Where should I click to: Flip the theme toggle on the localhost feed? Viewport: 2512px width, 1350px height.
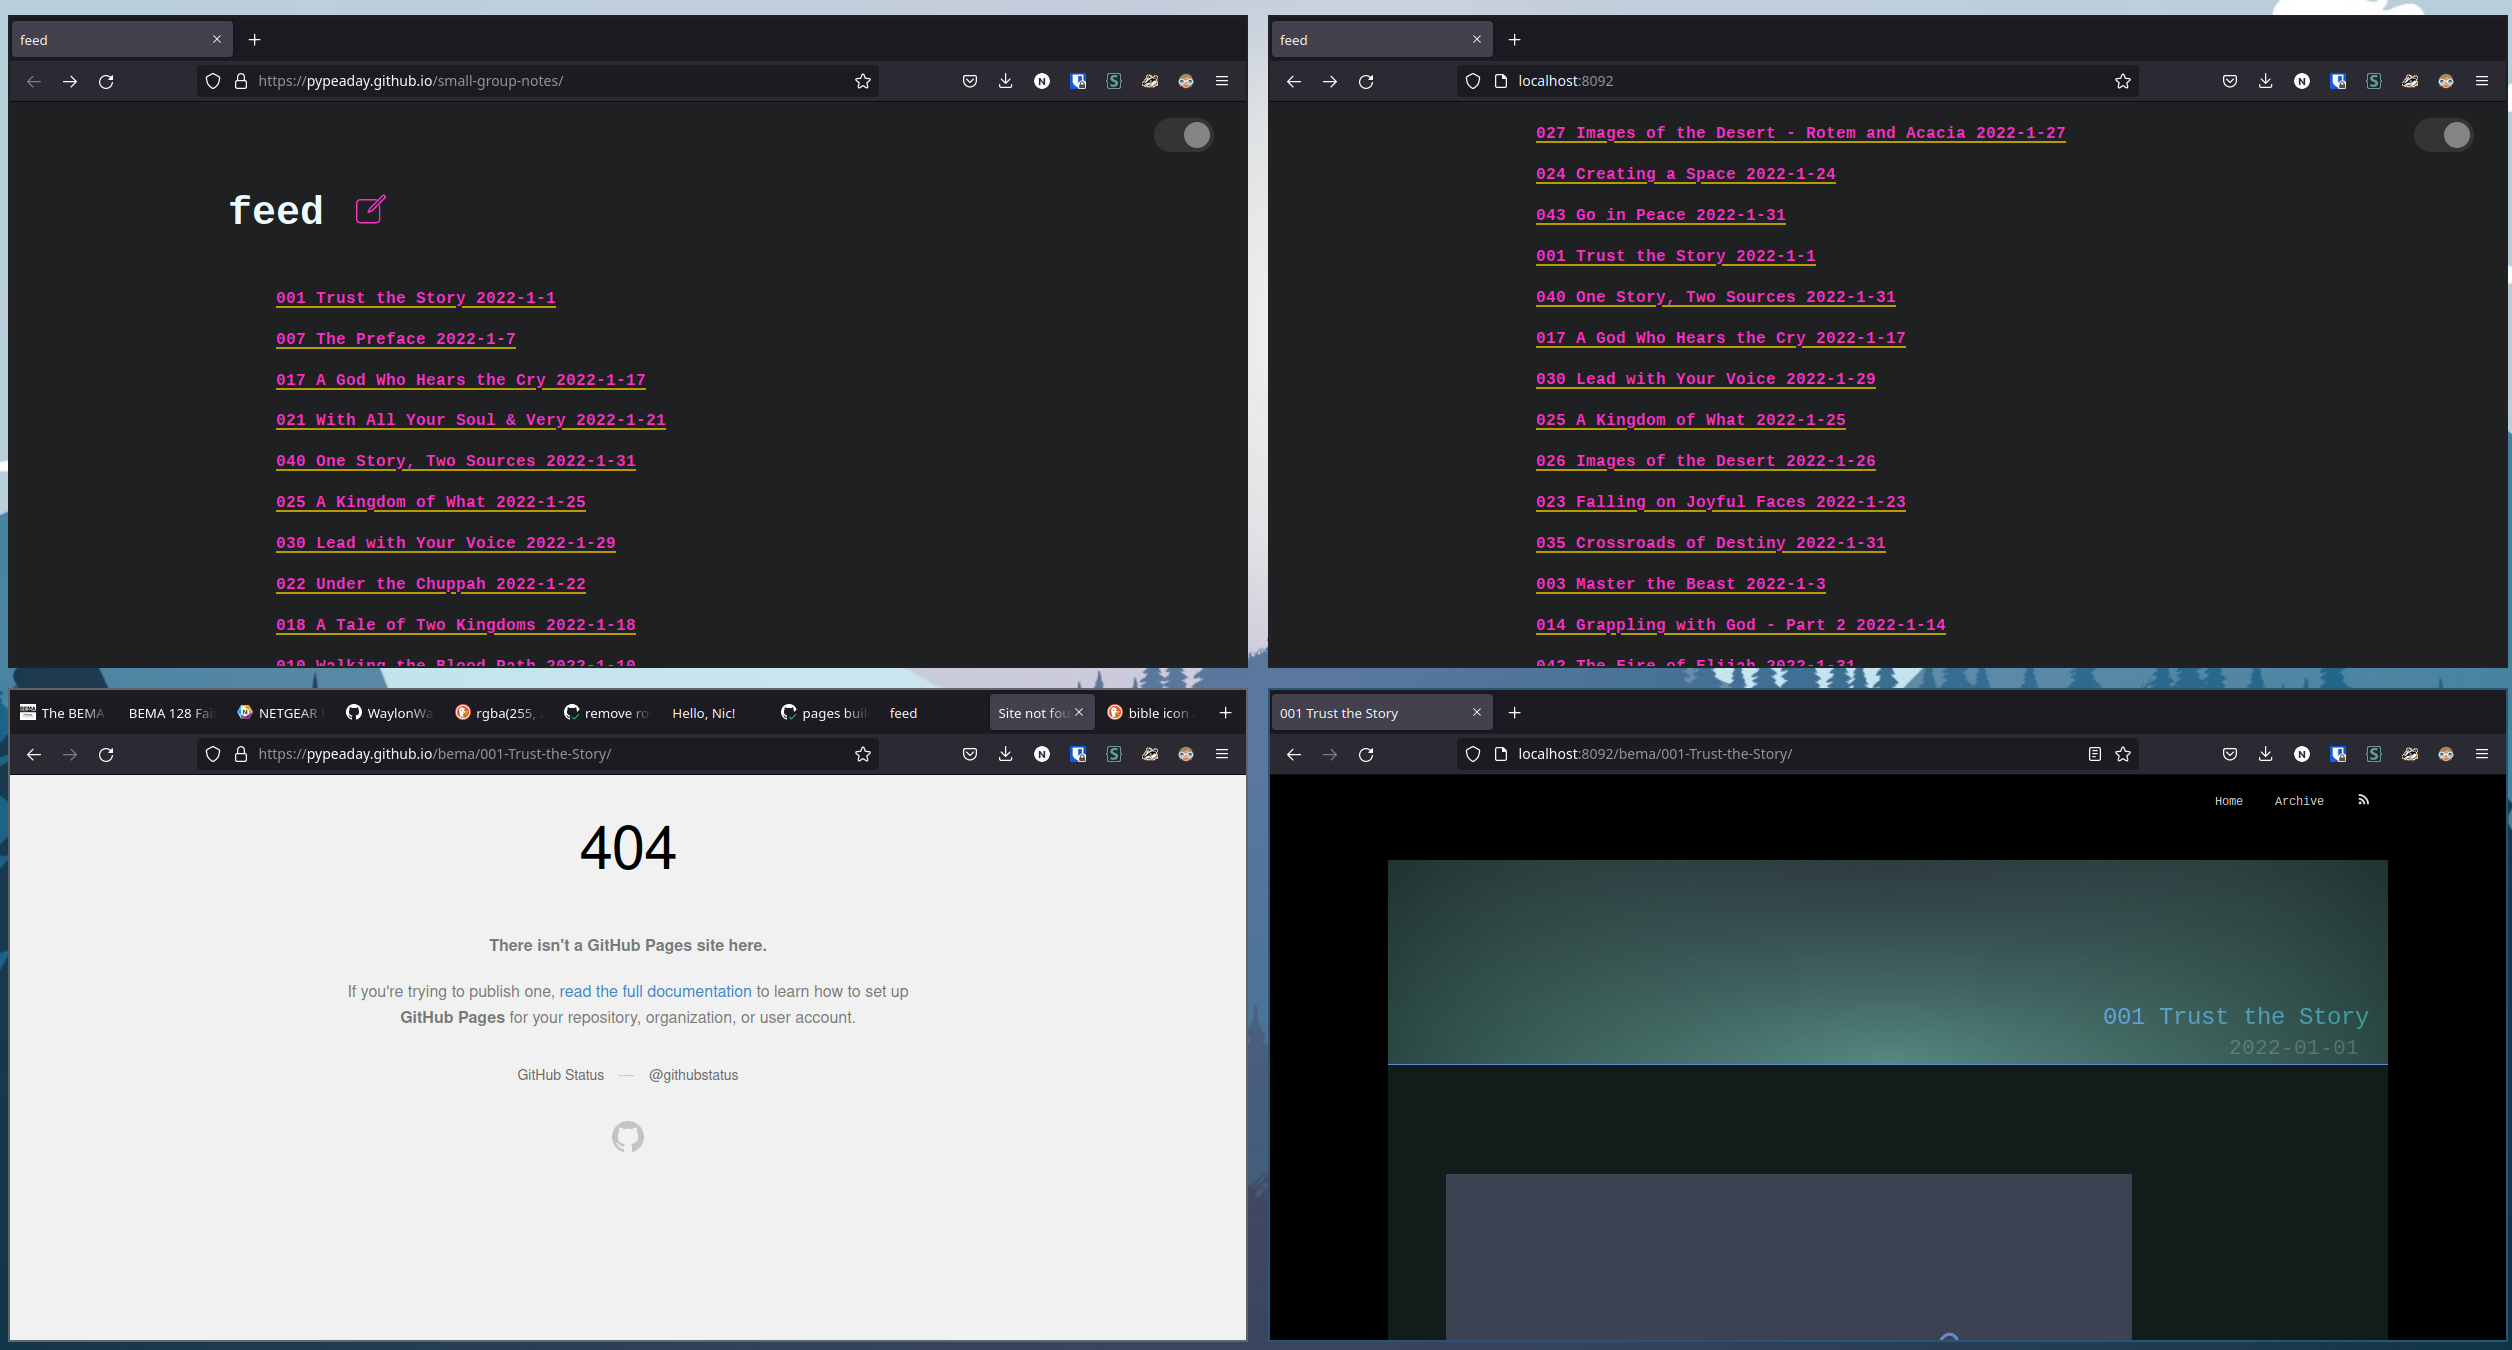2444,134
